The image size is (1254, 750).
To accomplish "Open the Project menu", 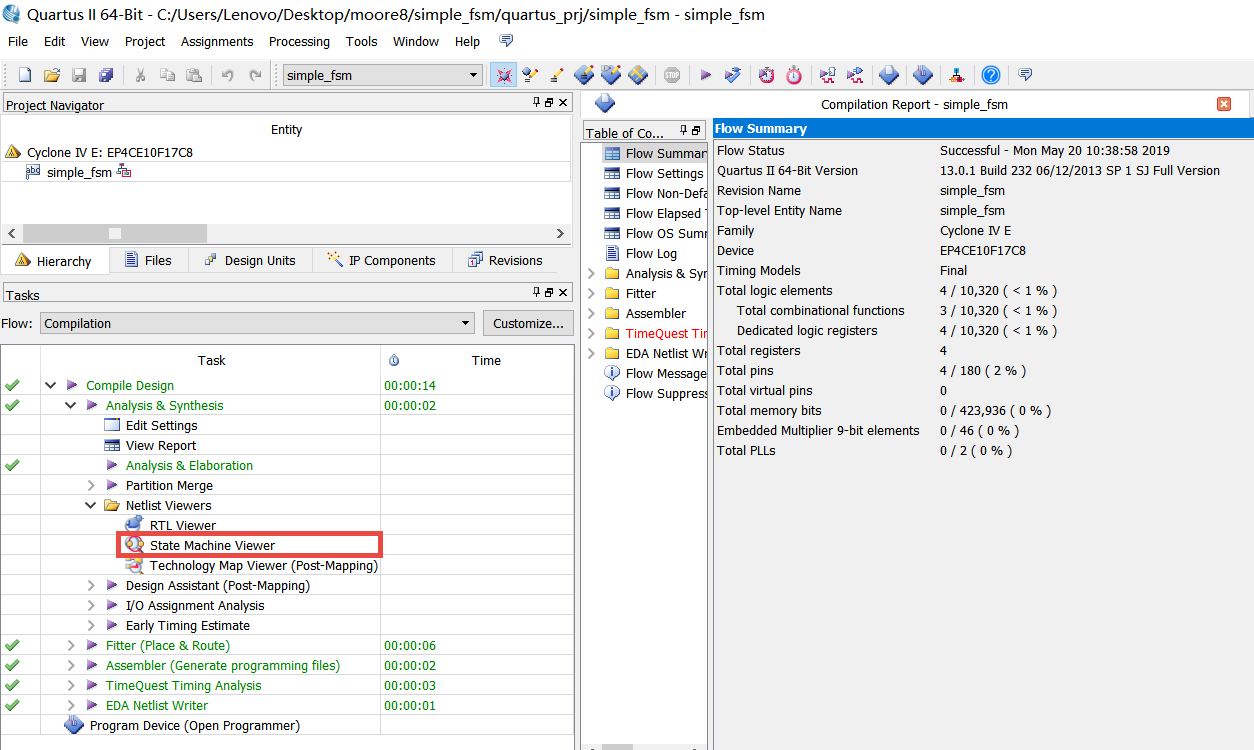I will pyautogui.click(x=145, y=41).
